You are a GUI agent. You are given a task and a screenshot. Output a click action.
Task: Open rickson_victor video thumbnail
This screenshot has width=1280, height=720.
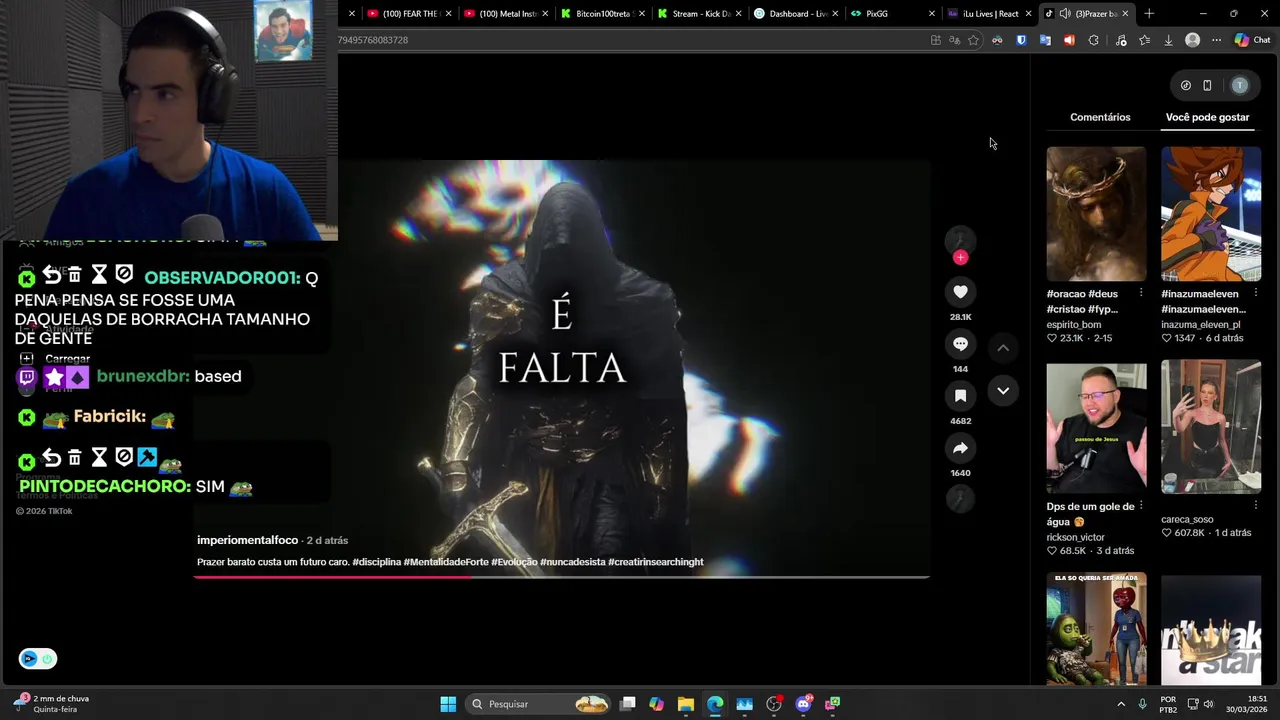click(x=1096, y=427)
